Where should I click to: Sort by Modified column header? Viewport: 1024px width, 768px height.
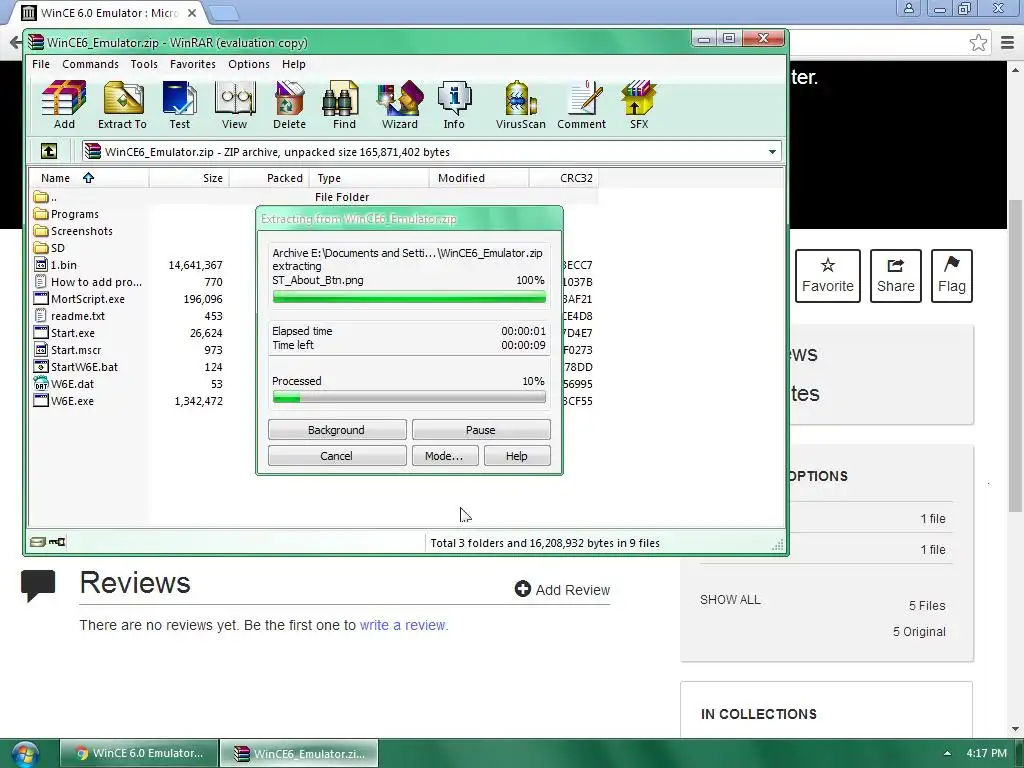pyautogui.click(x=479, y=178)
